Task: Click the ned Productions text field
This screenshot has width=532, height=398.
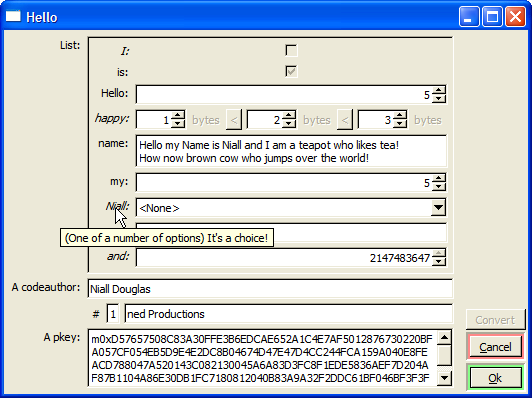Action: pos(288,314)
